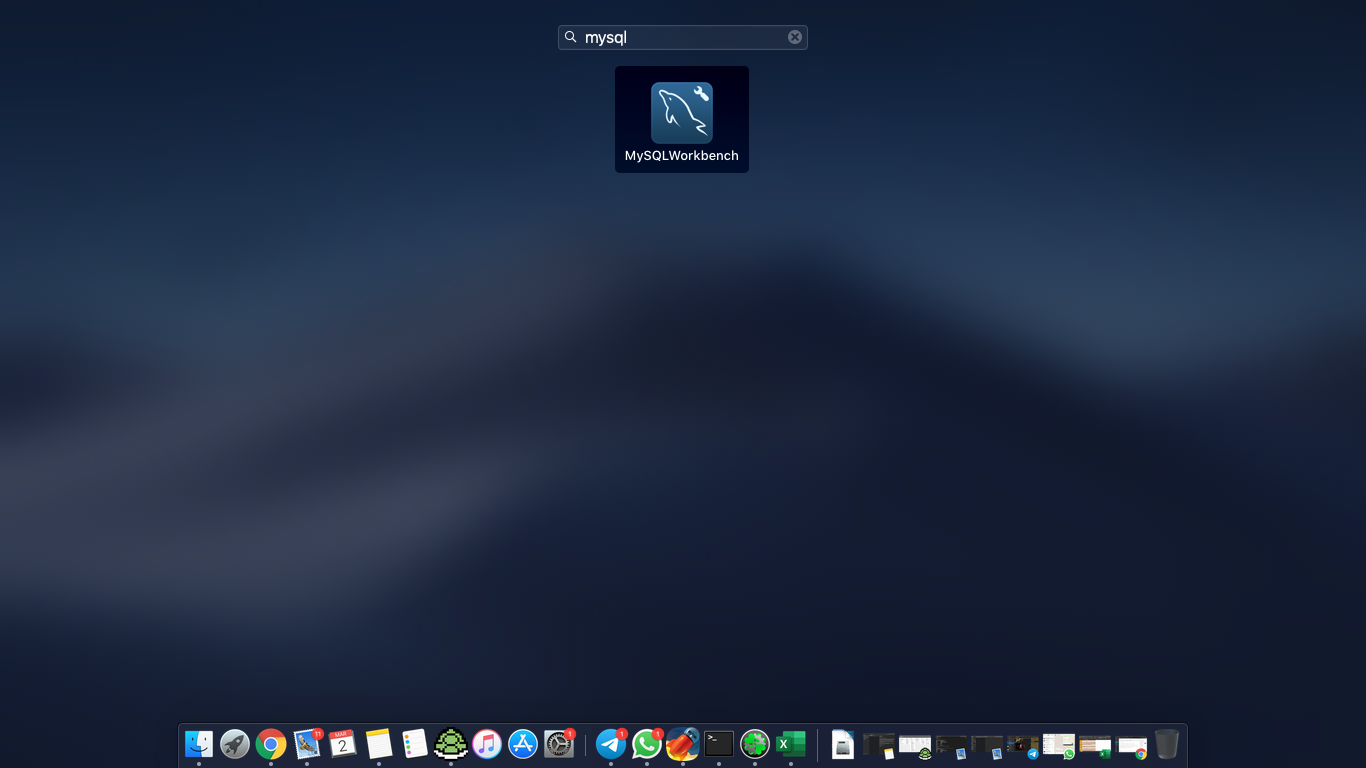Open Reminders from the Dock
The width and height of the screenshot is (1366, 768).
415,744
